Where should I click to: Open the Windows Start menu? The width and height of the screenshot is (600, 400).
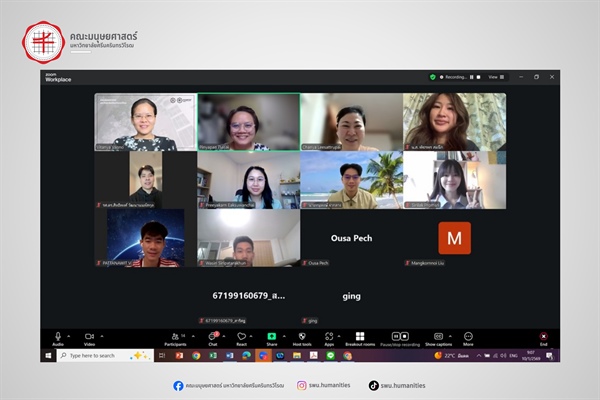(x=47, y=355)
